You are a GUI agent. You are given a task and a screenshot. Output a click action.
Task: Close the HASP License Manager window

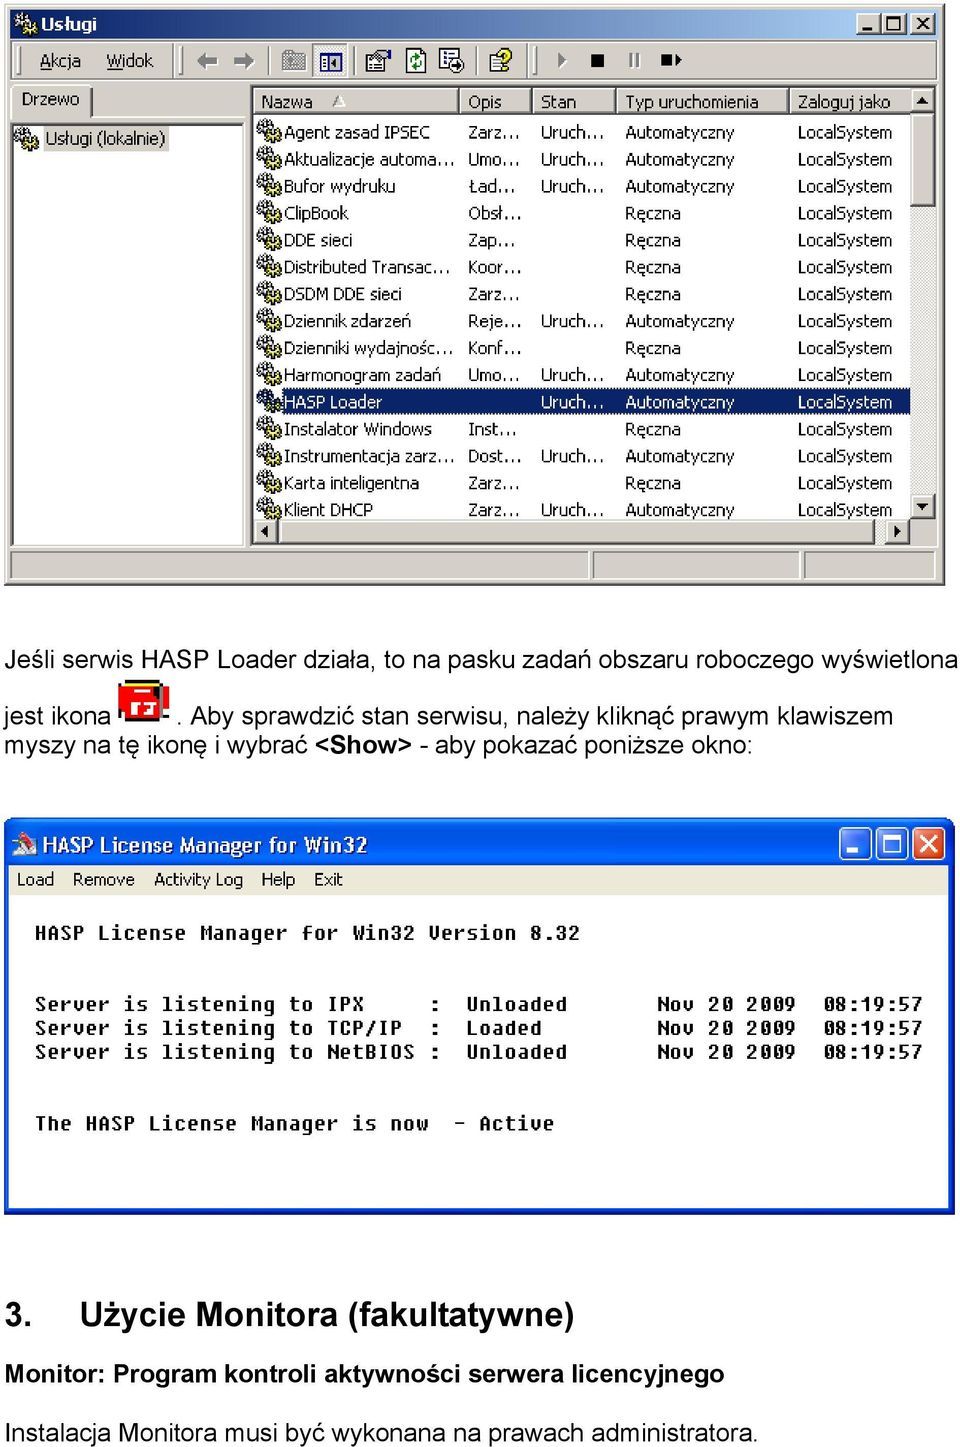pyautogui.click(x=929, y=844)
